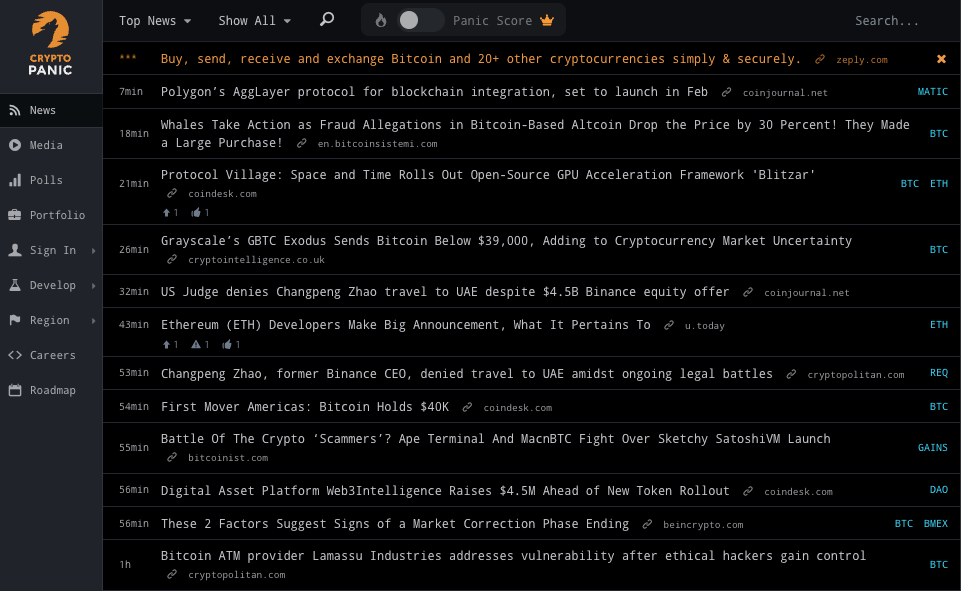The image size is (961, 591).
Task: Open the Polls sidebar section
Action: 51,180
